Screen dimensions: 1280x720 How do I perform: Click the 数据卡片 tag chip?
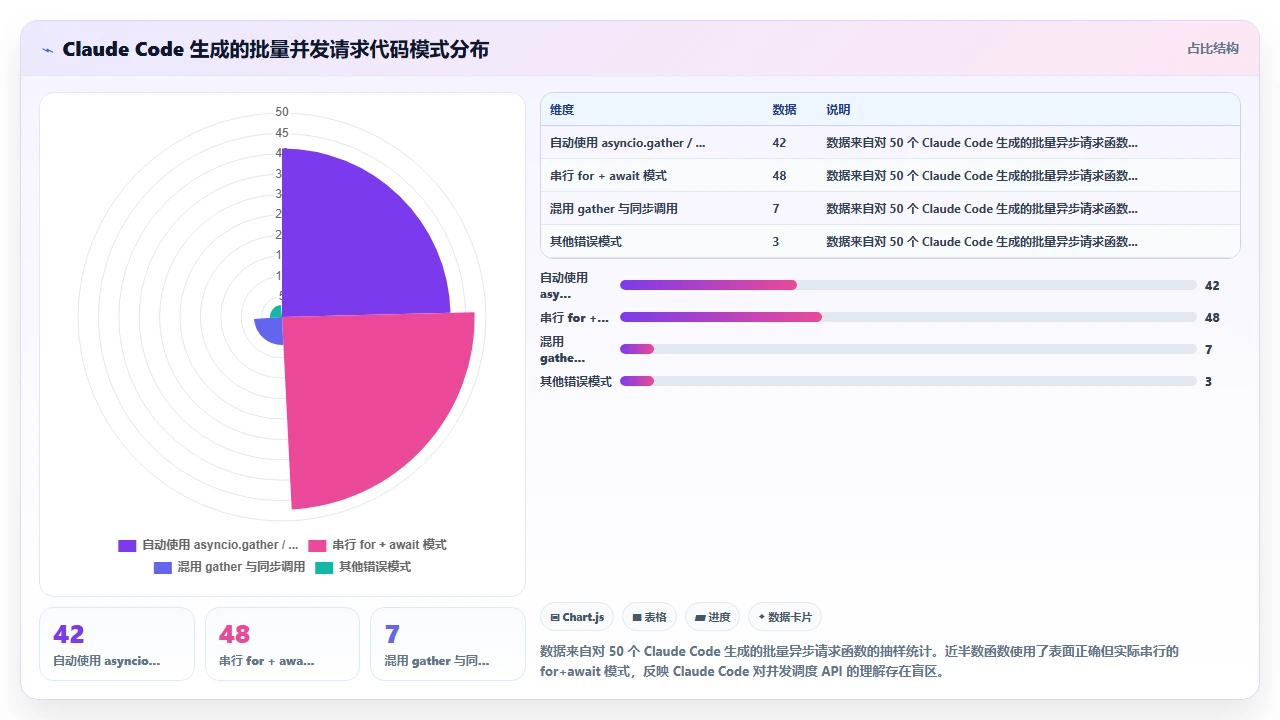point(785,617)
